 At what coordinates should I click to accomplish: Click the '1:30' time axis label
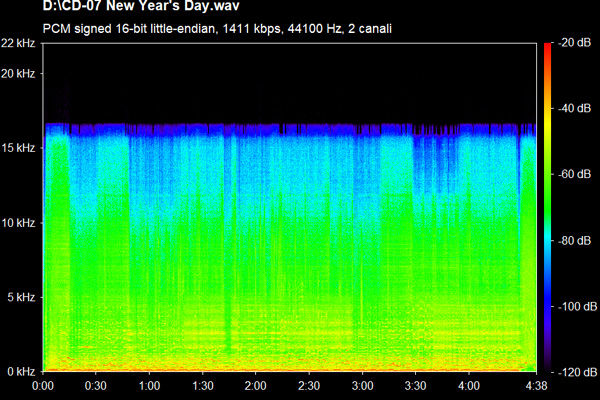pyautogui.click(x=202, y=385)
